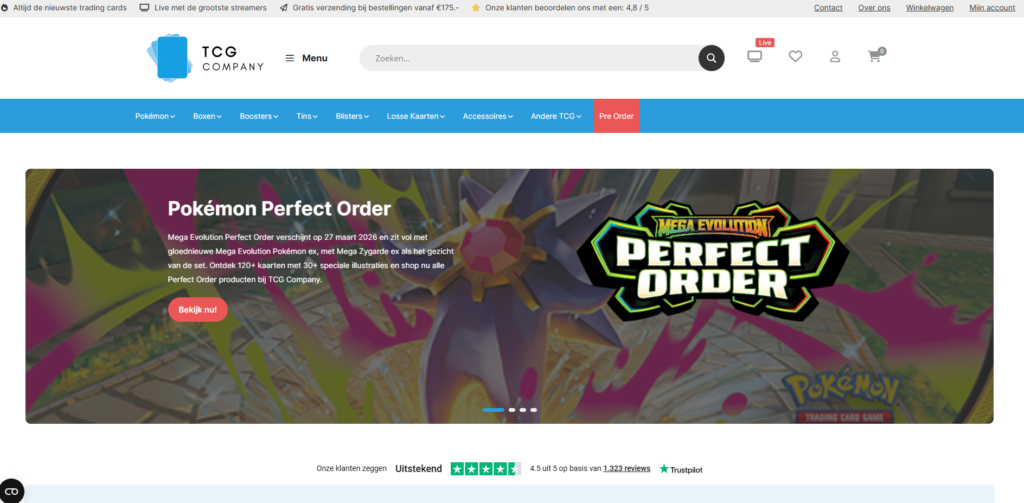
Task: Expand the Accessoires dropdown menu
Action: tap(488, 116)
